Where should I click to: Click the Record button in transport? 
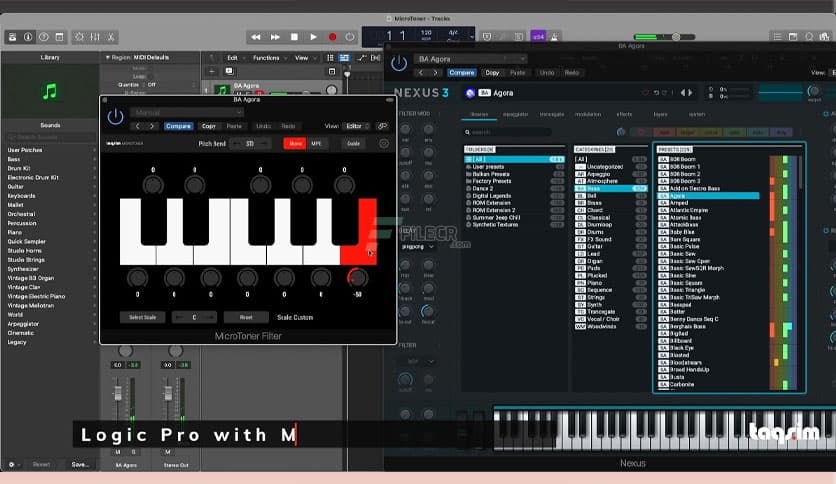[331, 37]
